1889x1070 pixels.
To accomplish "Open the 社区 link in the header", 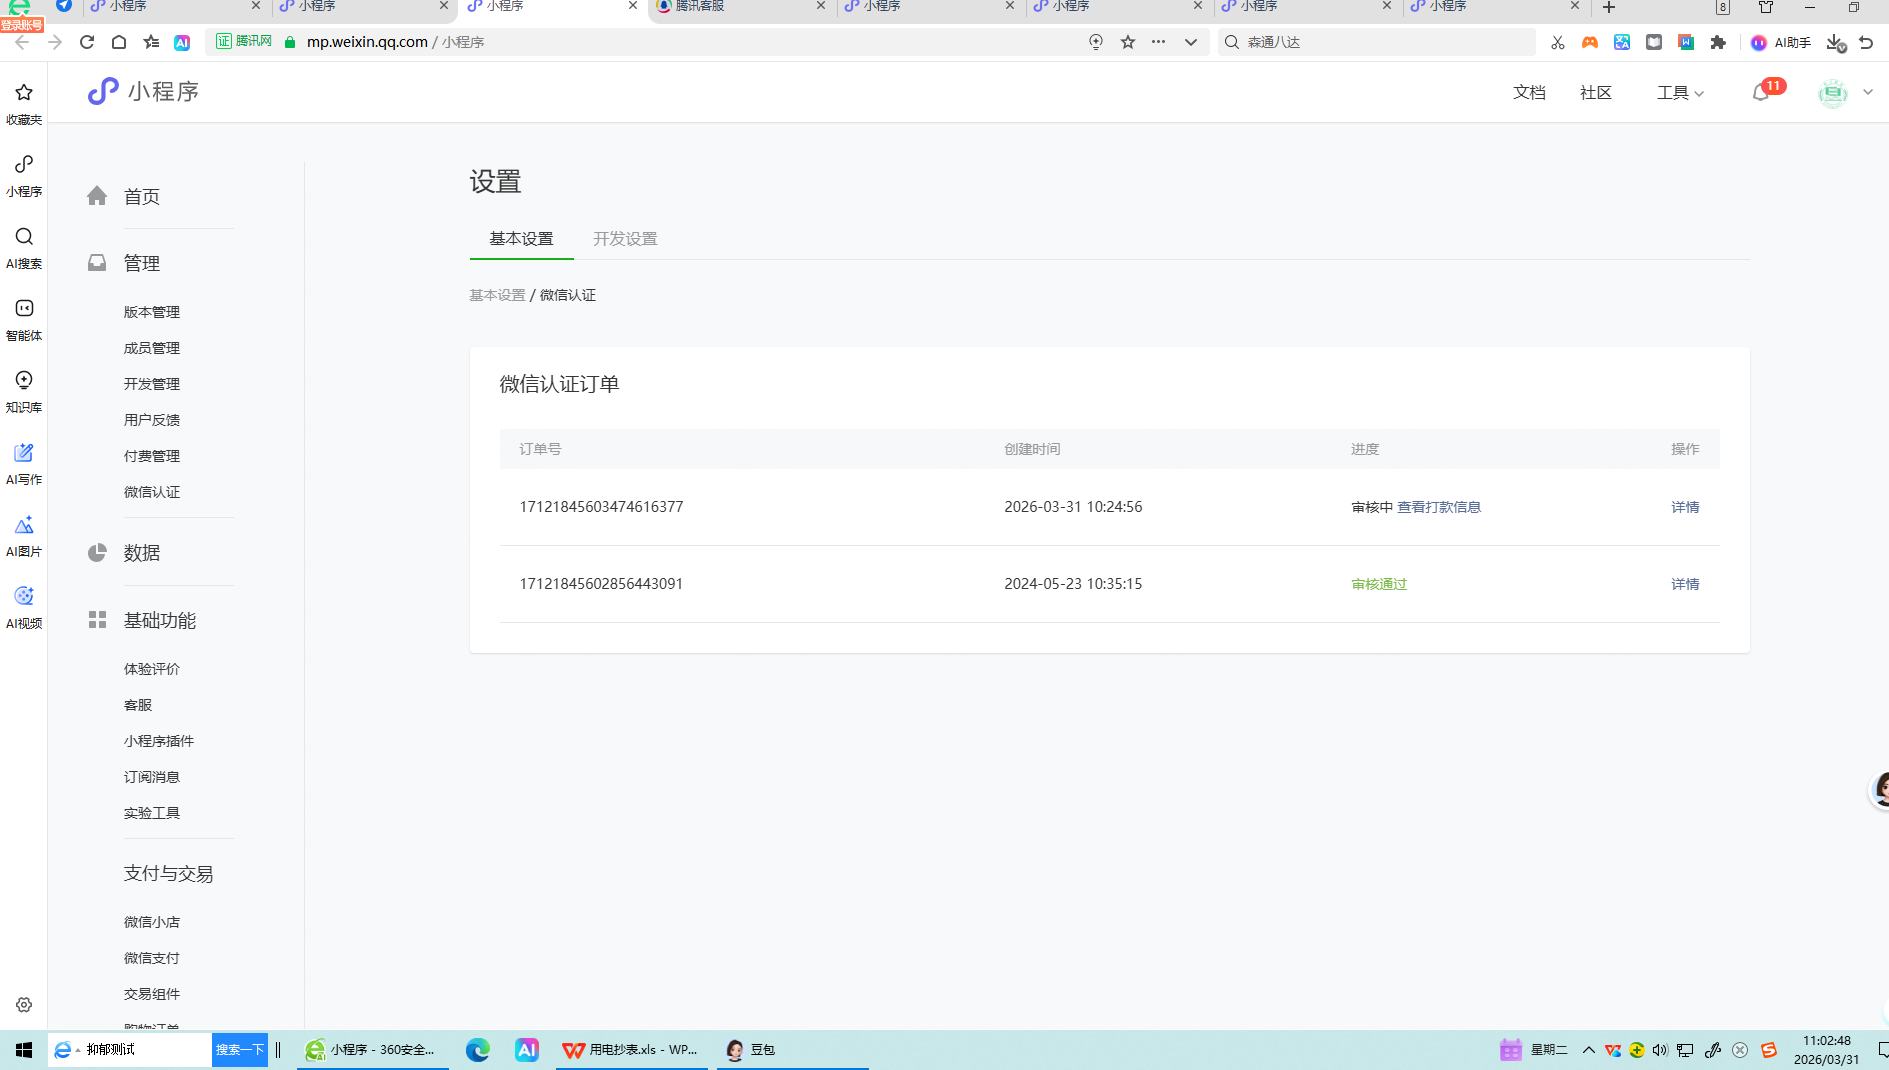I will 1596,93.
